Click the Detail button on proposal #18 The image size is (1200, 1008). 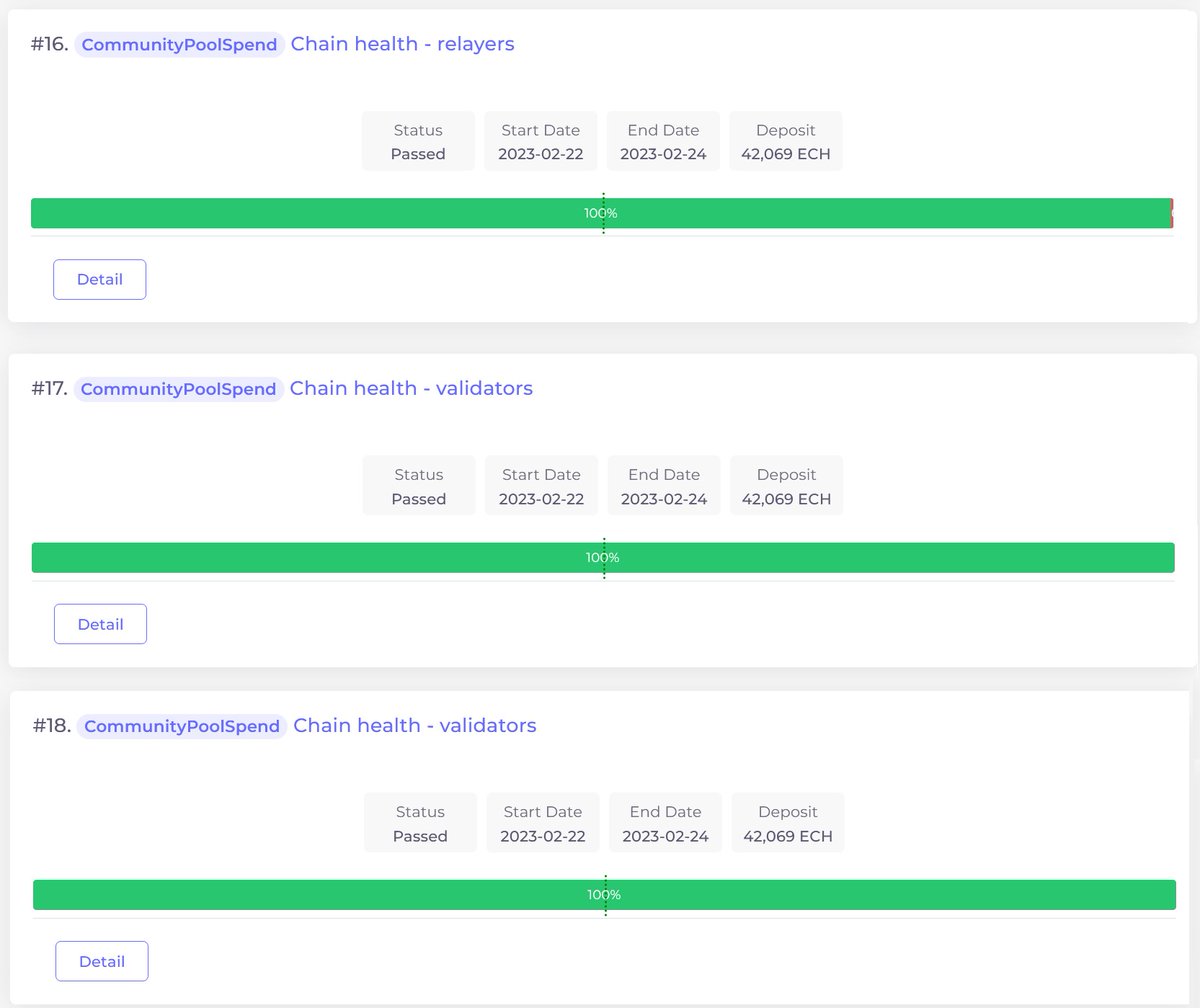(101, 960)
